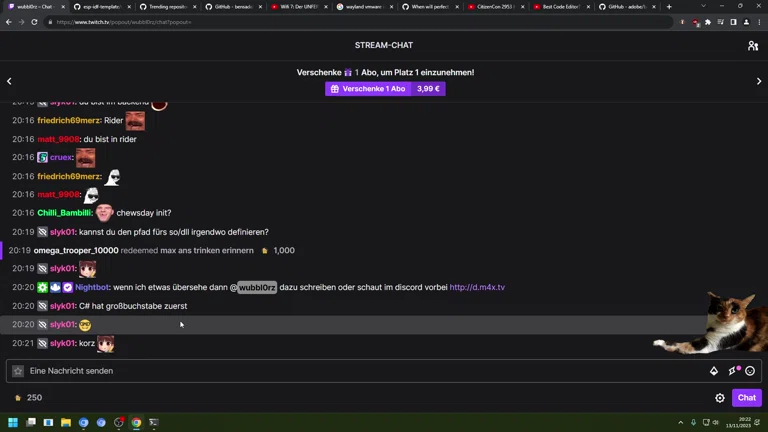Open the Windows Start menu

[13, 422]
